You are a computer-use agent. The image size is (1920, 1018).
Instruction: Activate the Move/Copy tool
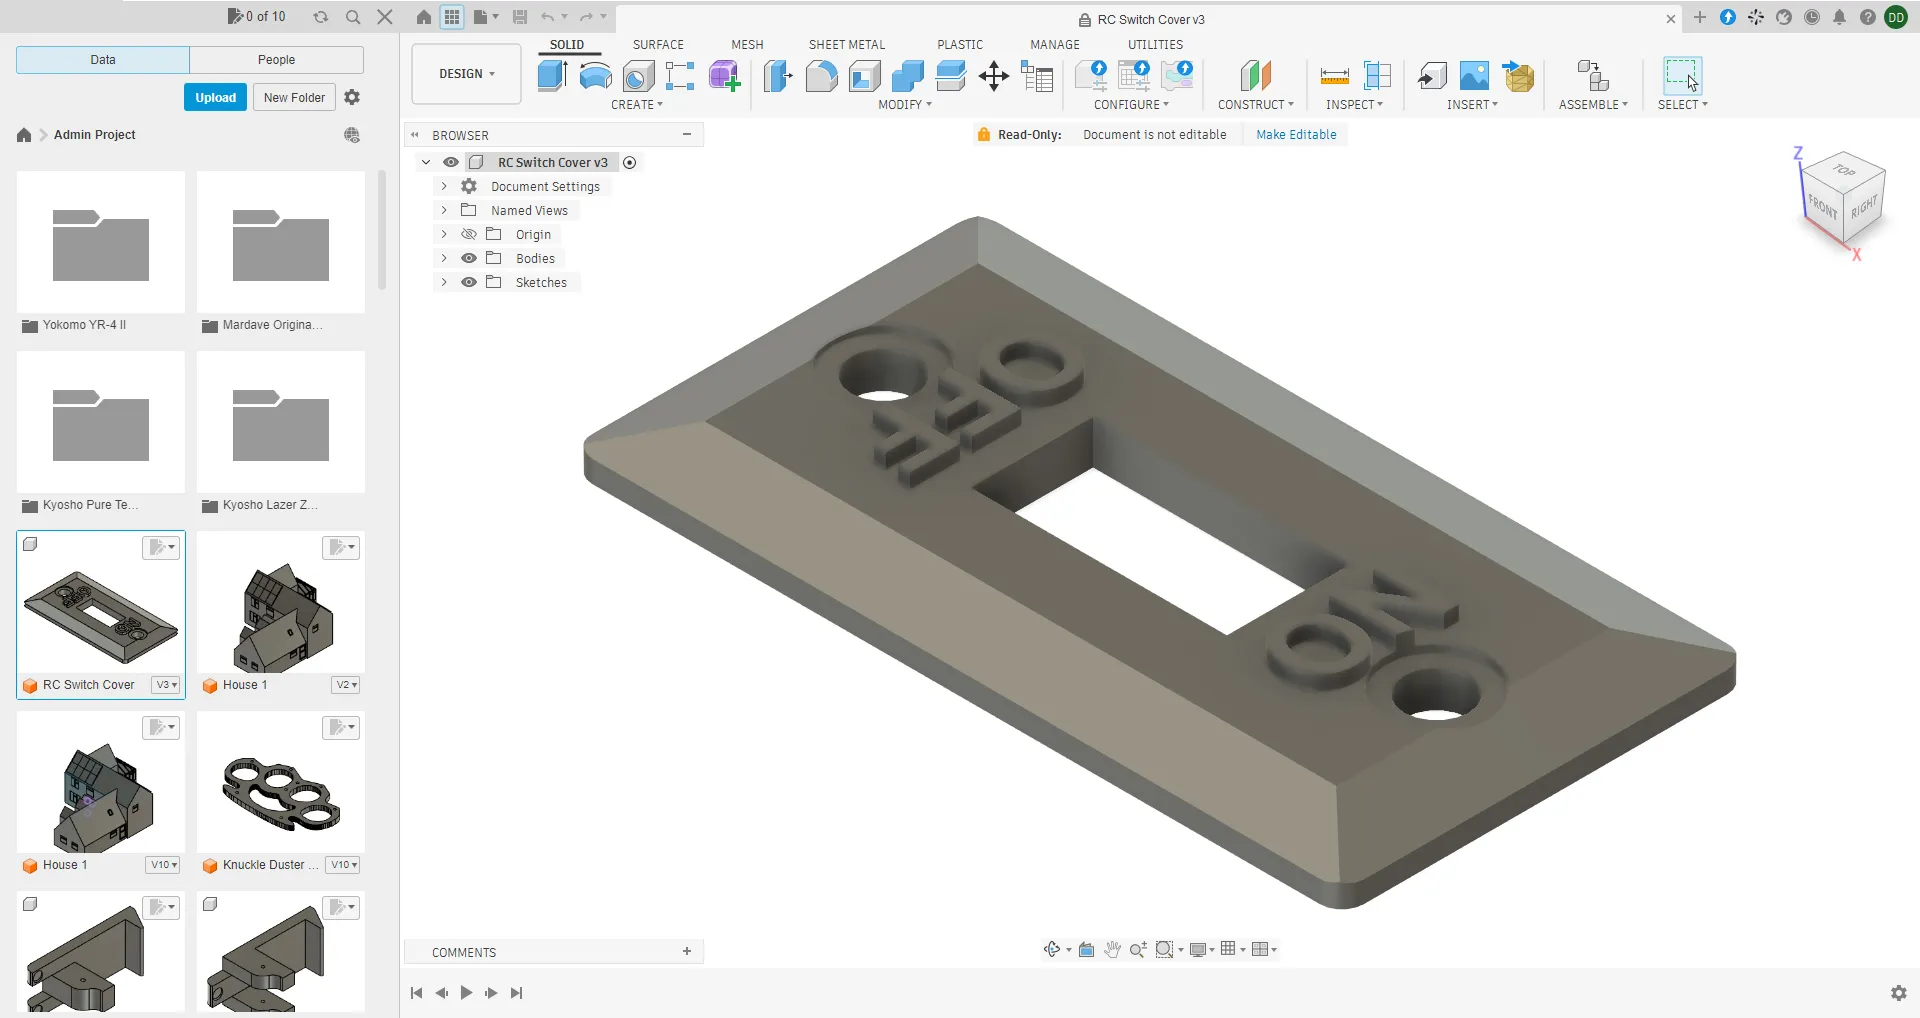[x=993, y=76]
